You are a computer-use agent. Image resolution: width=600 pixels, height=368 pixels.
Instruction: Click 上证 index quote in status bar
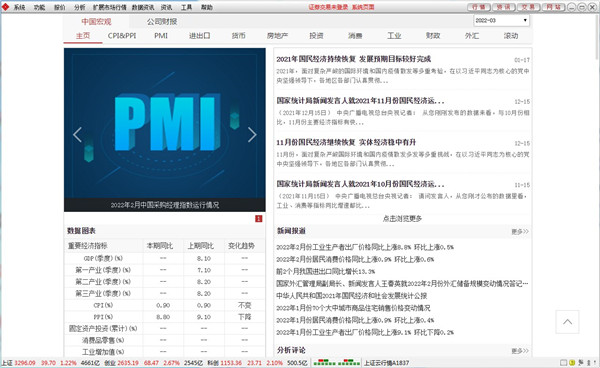51,362
